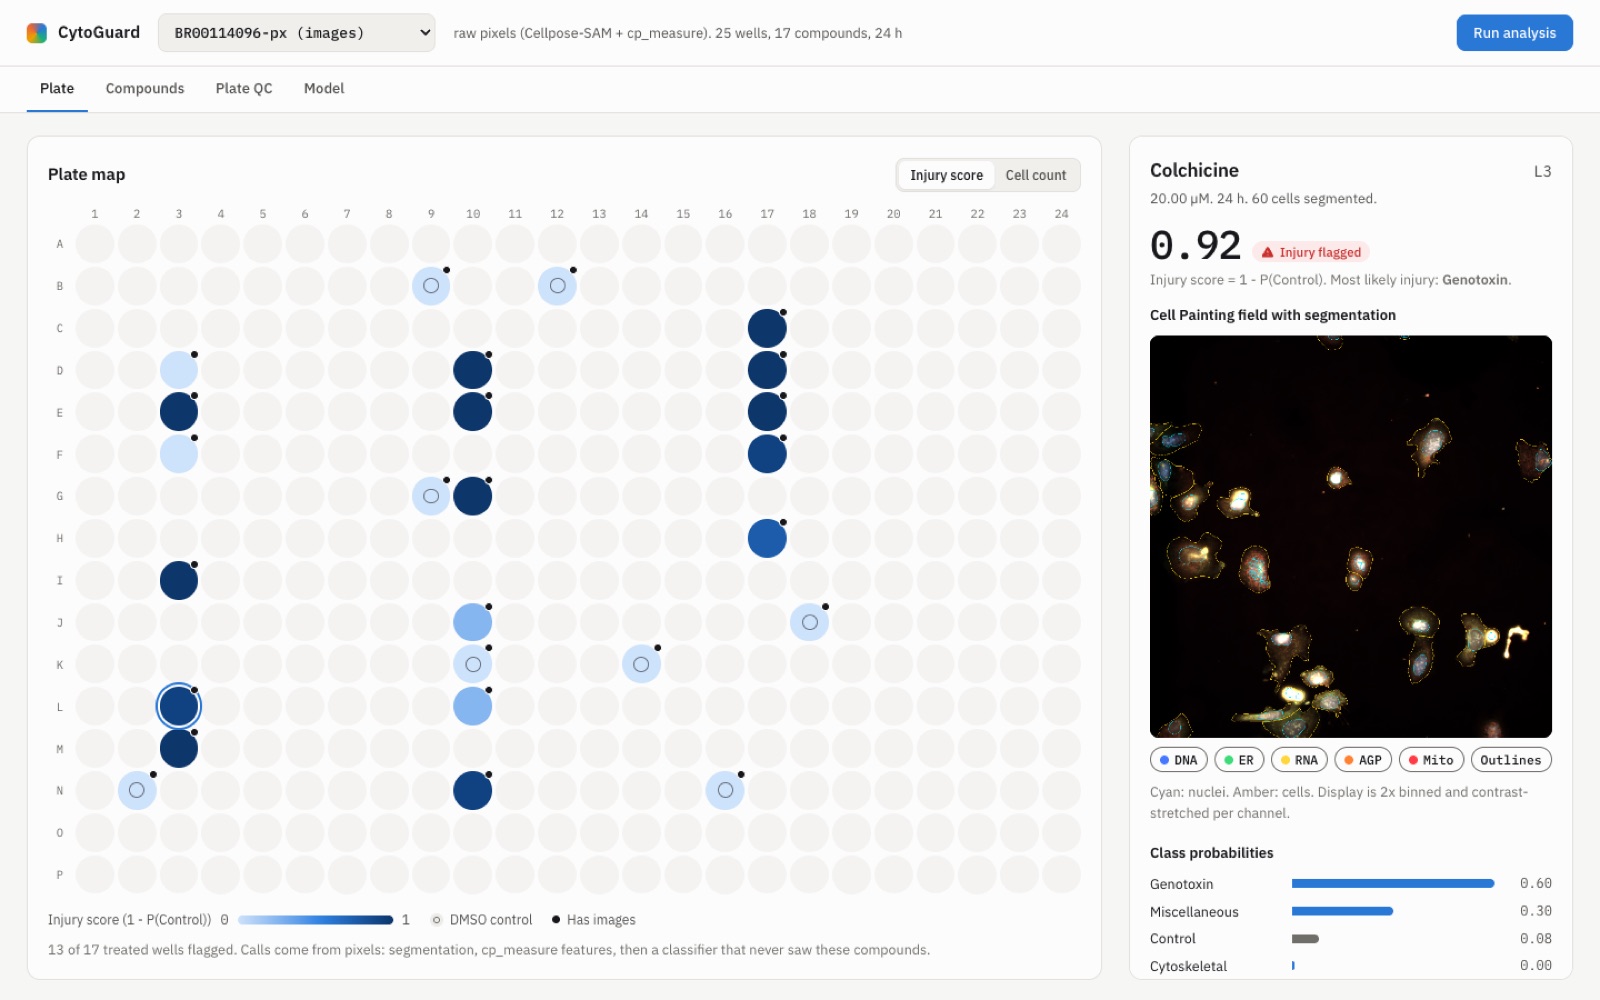Image resolution: width=1600 pixels, height=1000 pixels.
Task: Click the Genotoxin probability bar
Action: click(1393, 884)
